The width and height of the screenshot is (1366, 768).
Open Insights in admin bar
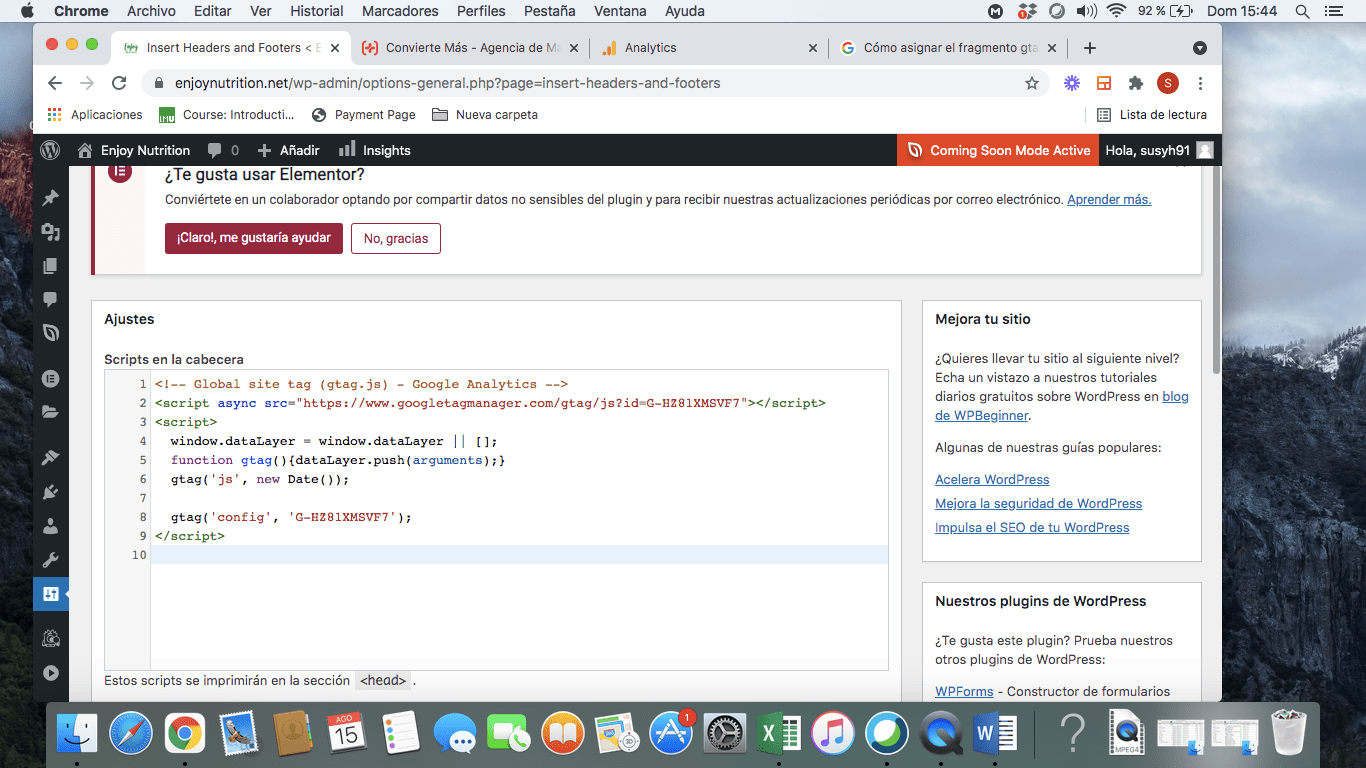point(375,150)
